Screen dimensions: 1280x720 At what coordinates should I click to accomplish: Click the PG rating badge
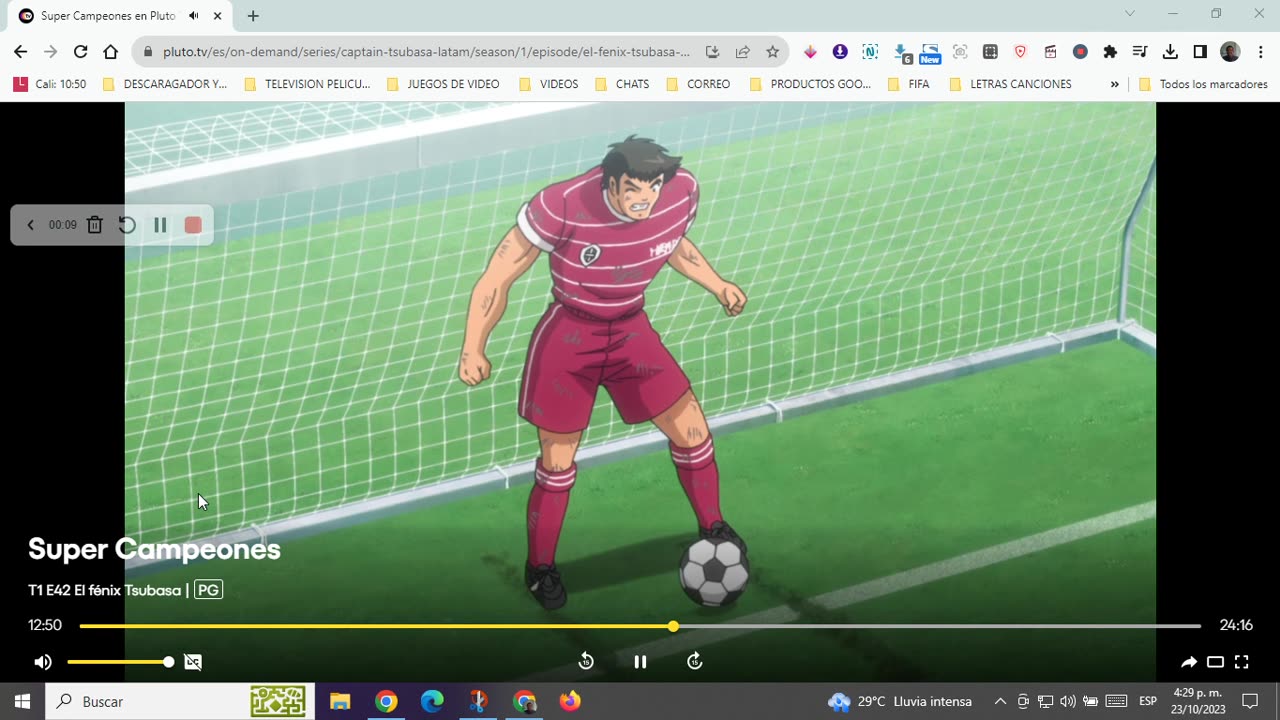point(208,590)
